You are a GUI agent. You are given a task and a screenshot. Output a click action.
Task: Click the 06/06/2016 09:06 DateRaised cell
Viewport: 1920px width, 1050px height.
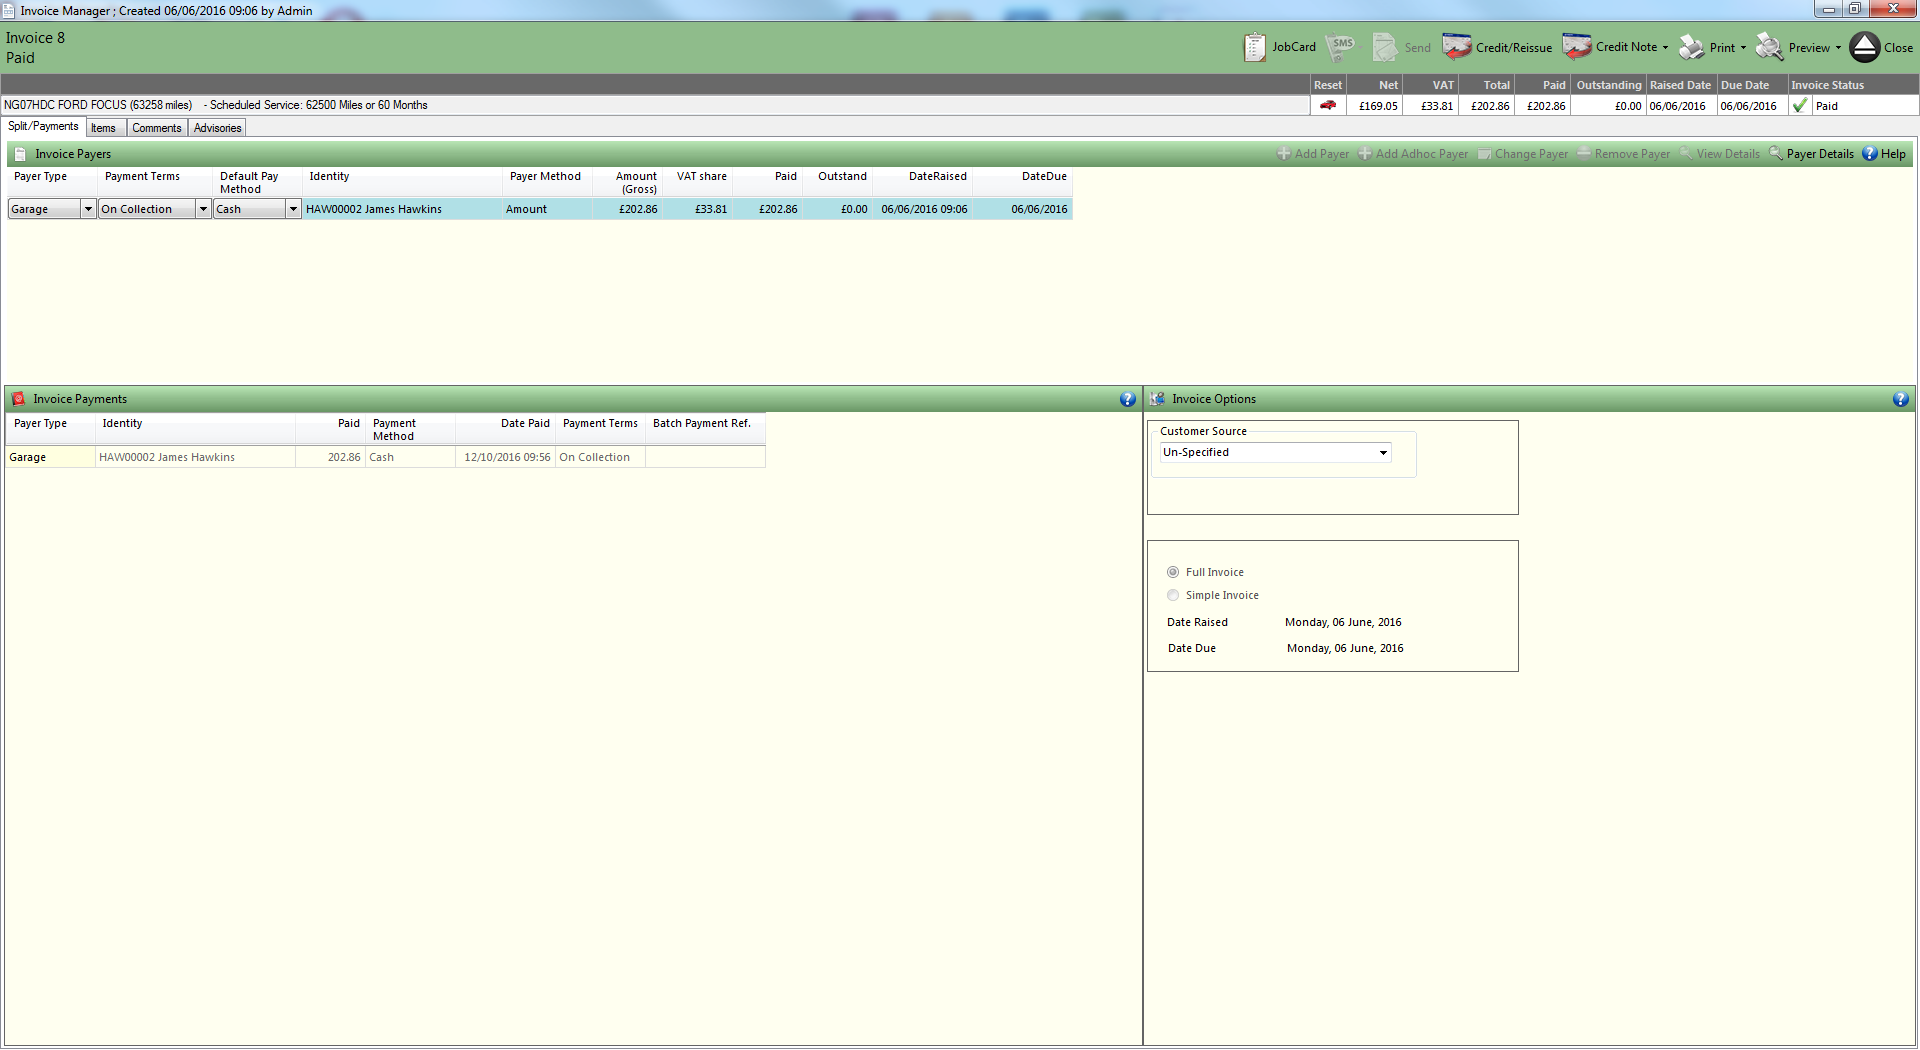pos(924,209)
